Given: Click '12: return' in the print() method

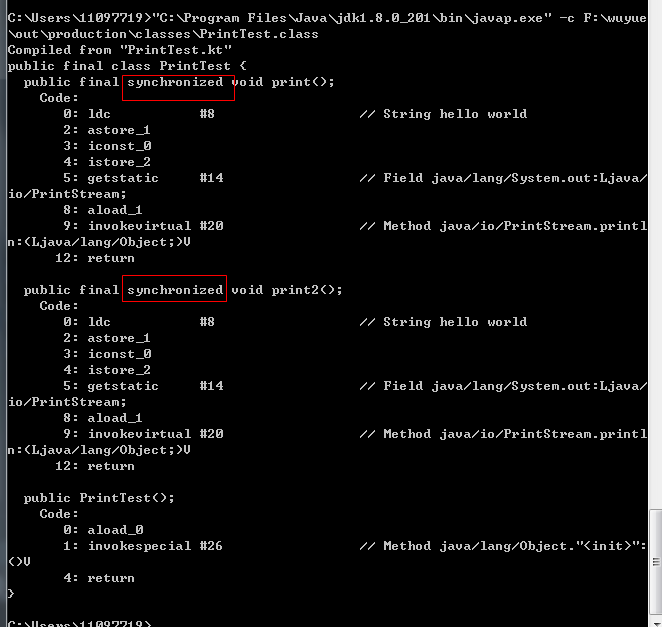Looking at the screenshot, I should [95, 258].
